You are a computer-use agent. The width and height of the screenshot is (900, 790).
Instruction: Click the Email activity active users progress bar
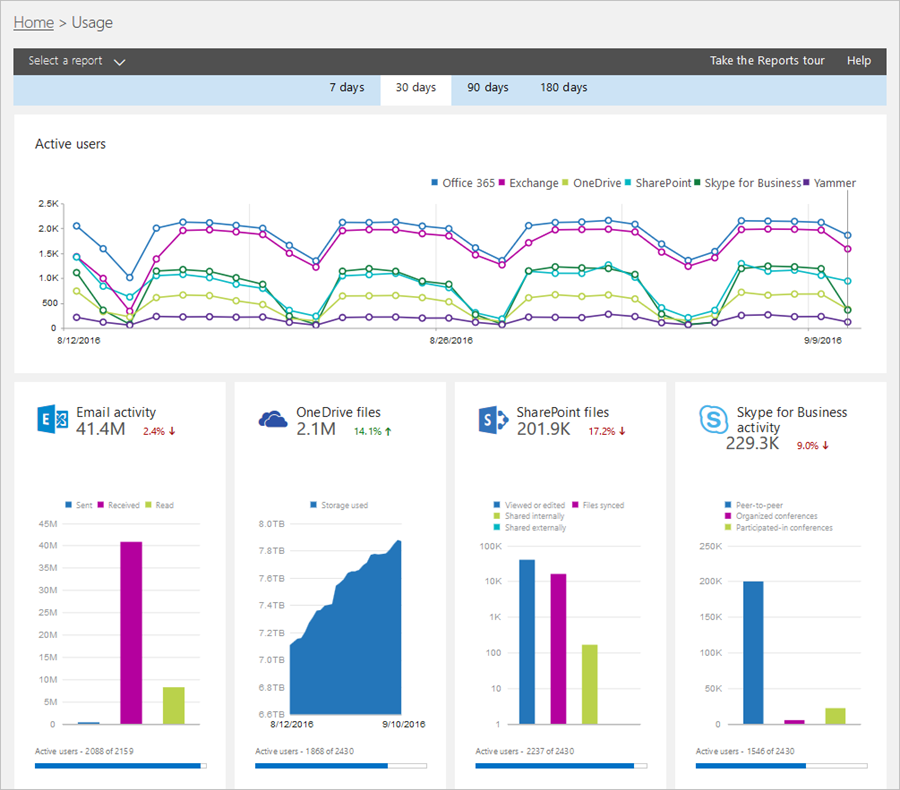[x=120, y=765]
